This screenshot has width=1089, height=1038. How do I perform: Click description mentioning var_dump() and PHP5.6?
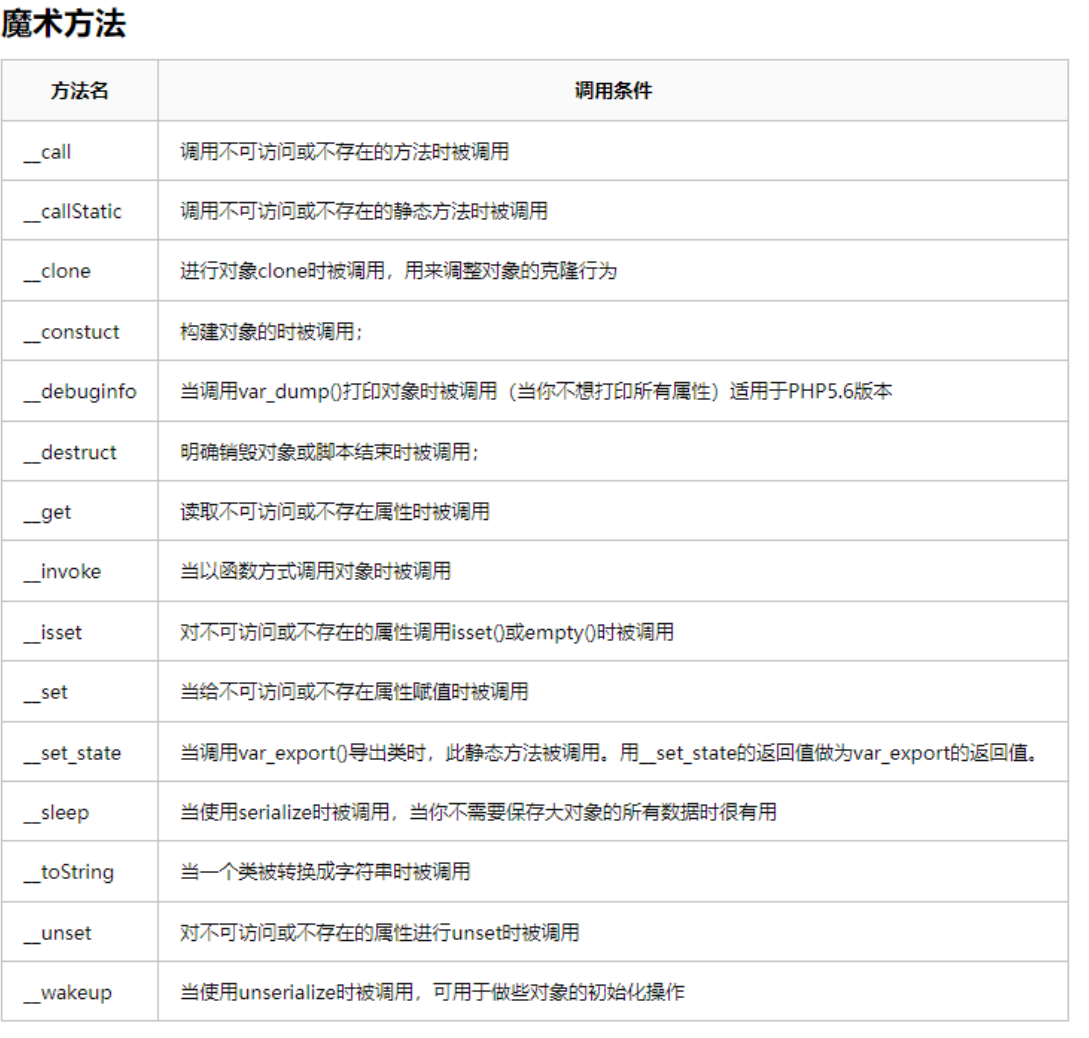(x=536, y=392)
